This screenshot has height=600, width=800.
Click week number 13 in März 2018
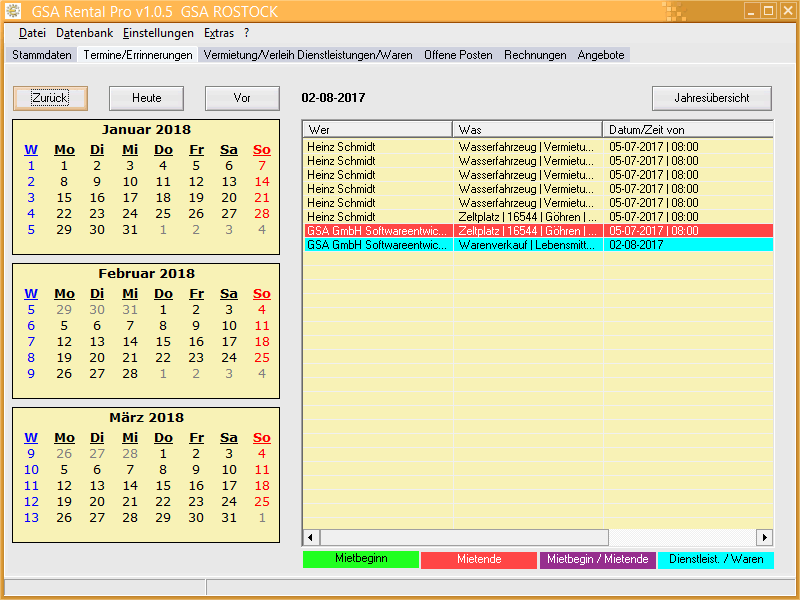pyautogui.click(x=31, y=517)
